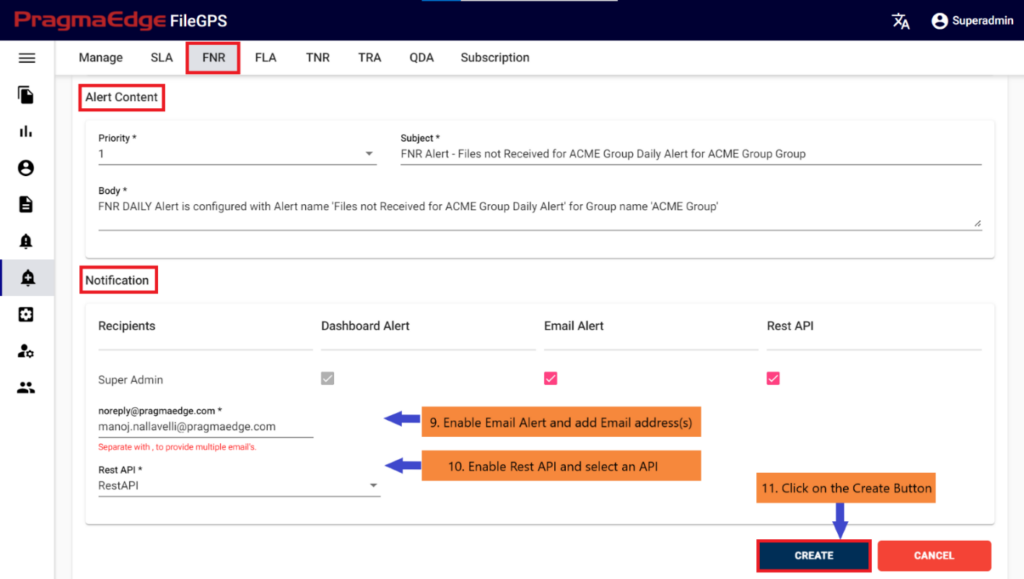
Task: Click the Superadmin username label
Action: 982,21
